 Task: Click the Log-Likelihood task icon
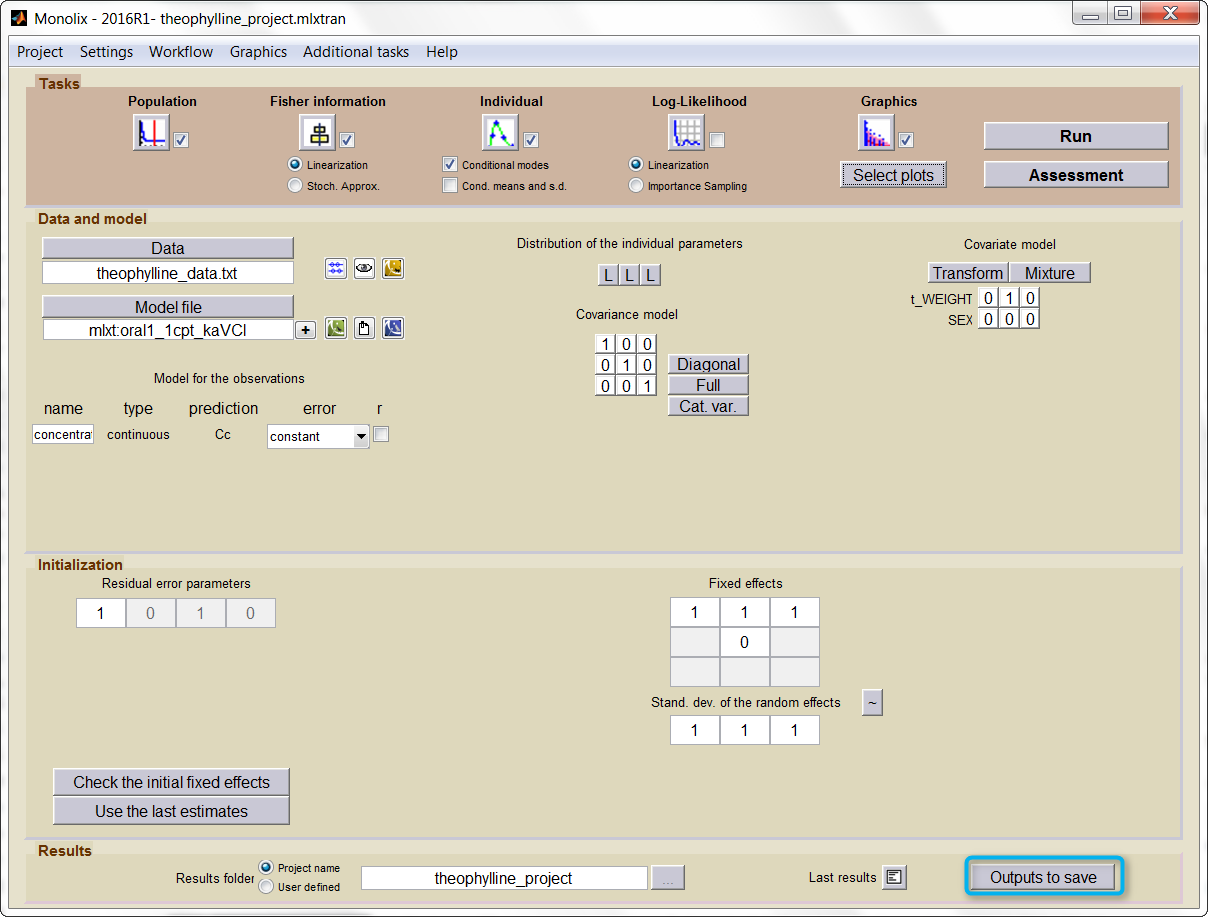click(x=686, y=132)
